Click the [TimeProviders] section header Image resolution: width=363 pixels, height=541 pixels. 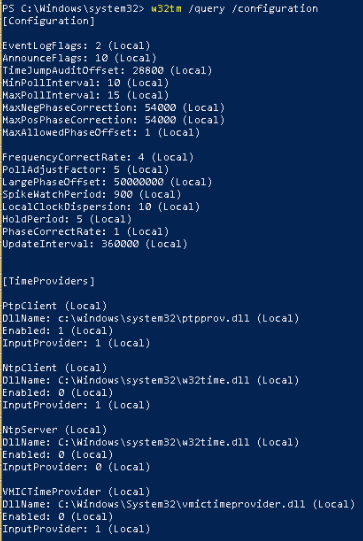pos(49,282)
